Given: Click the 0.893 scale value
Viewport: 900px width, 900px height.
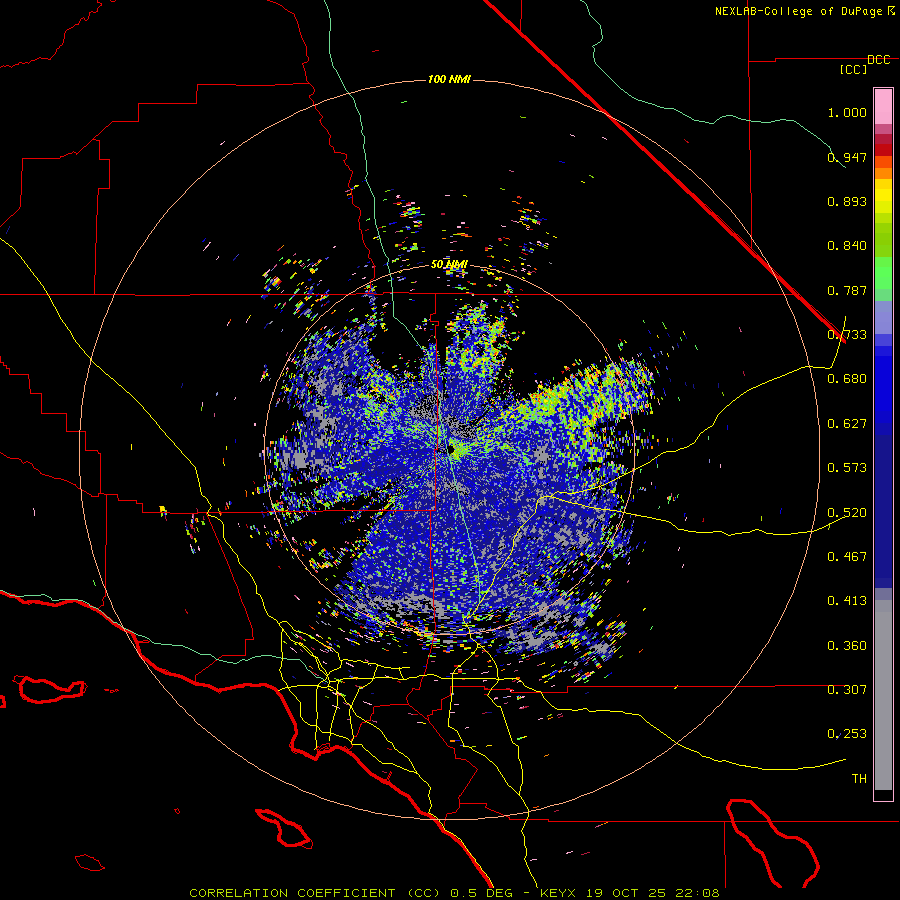Looking at the screenshot, I should 847,201.
